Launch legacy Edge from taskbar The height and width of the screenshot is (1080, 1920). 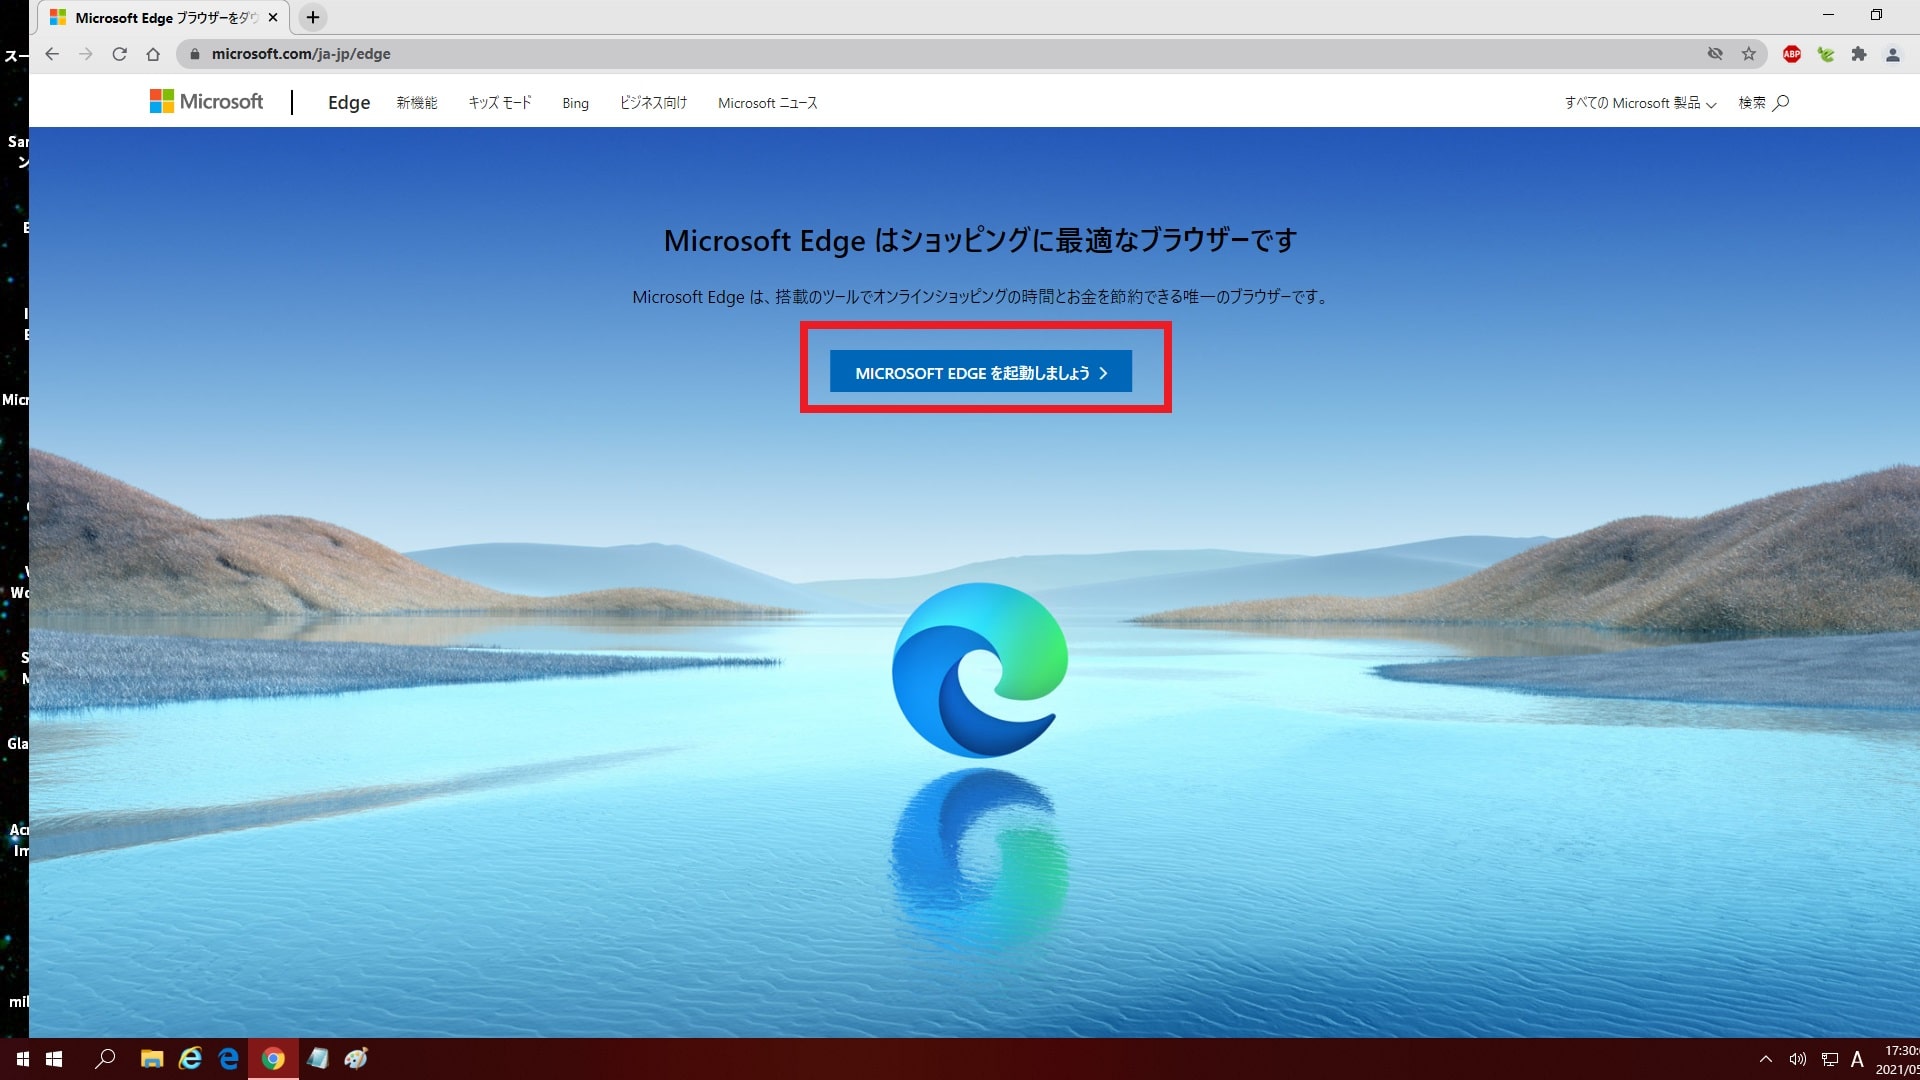tap(229, 1058)
